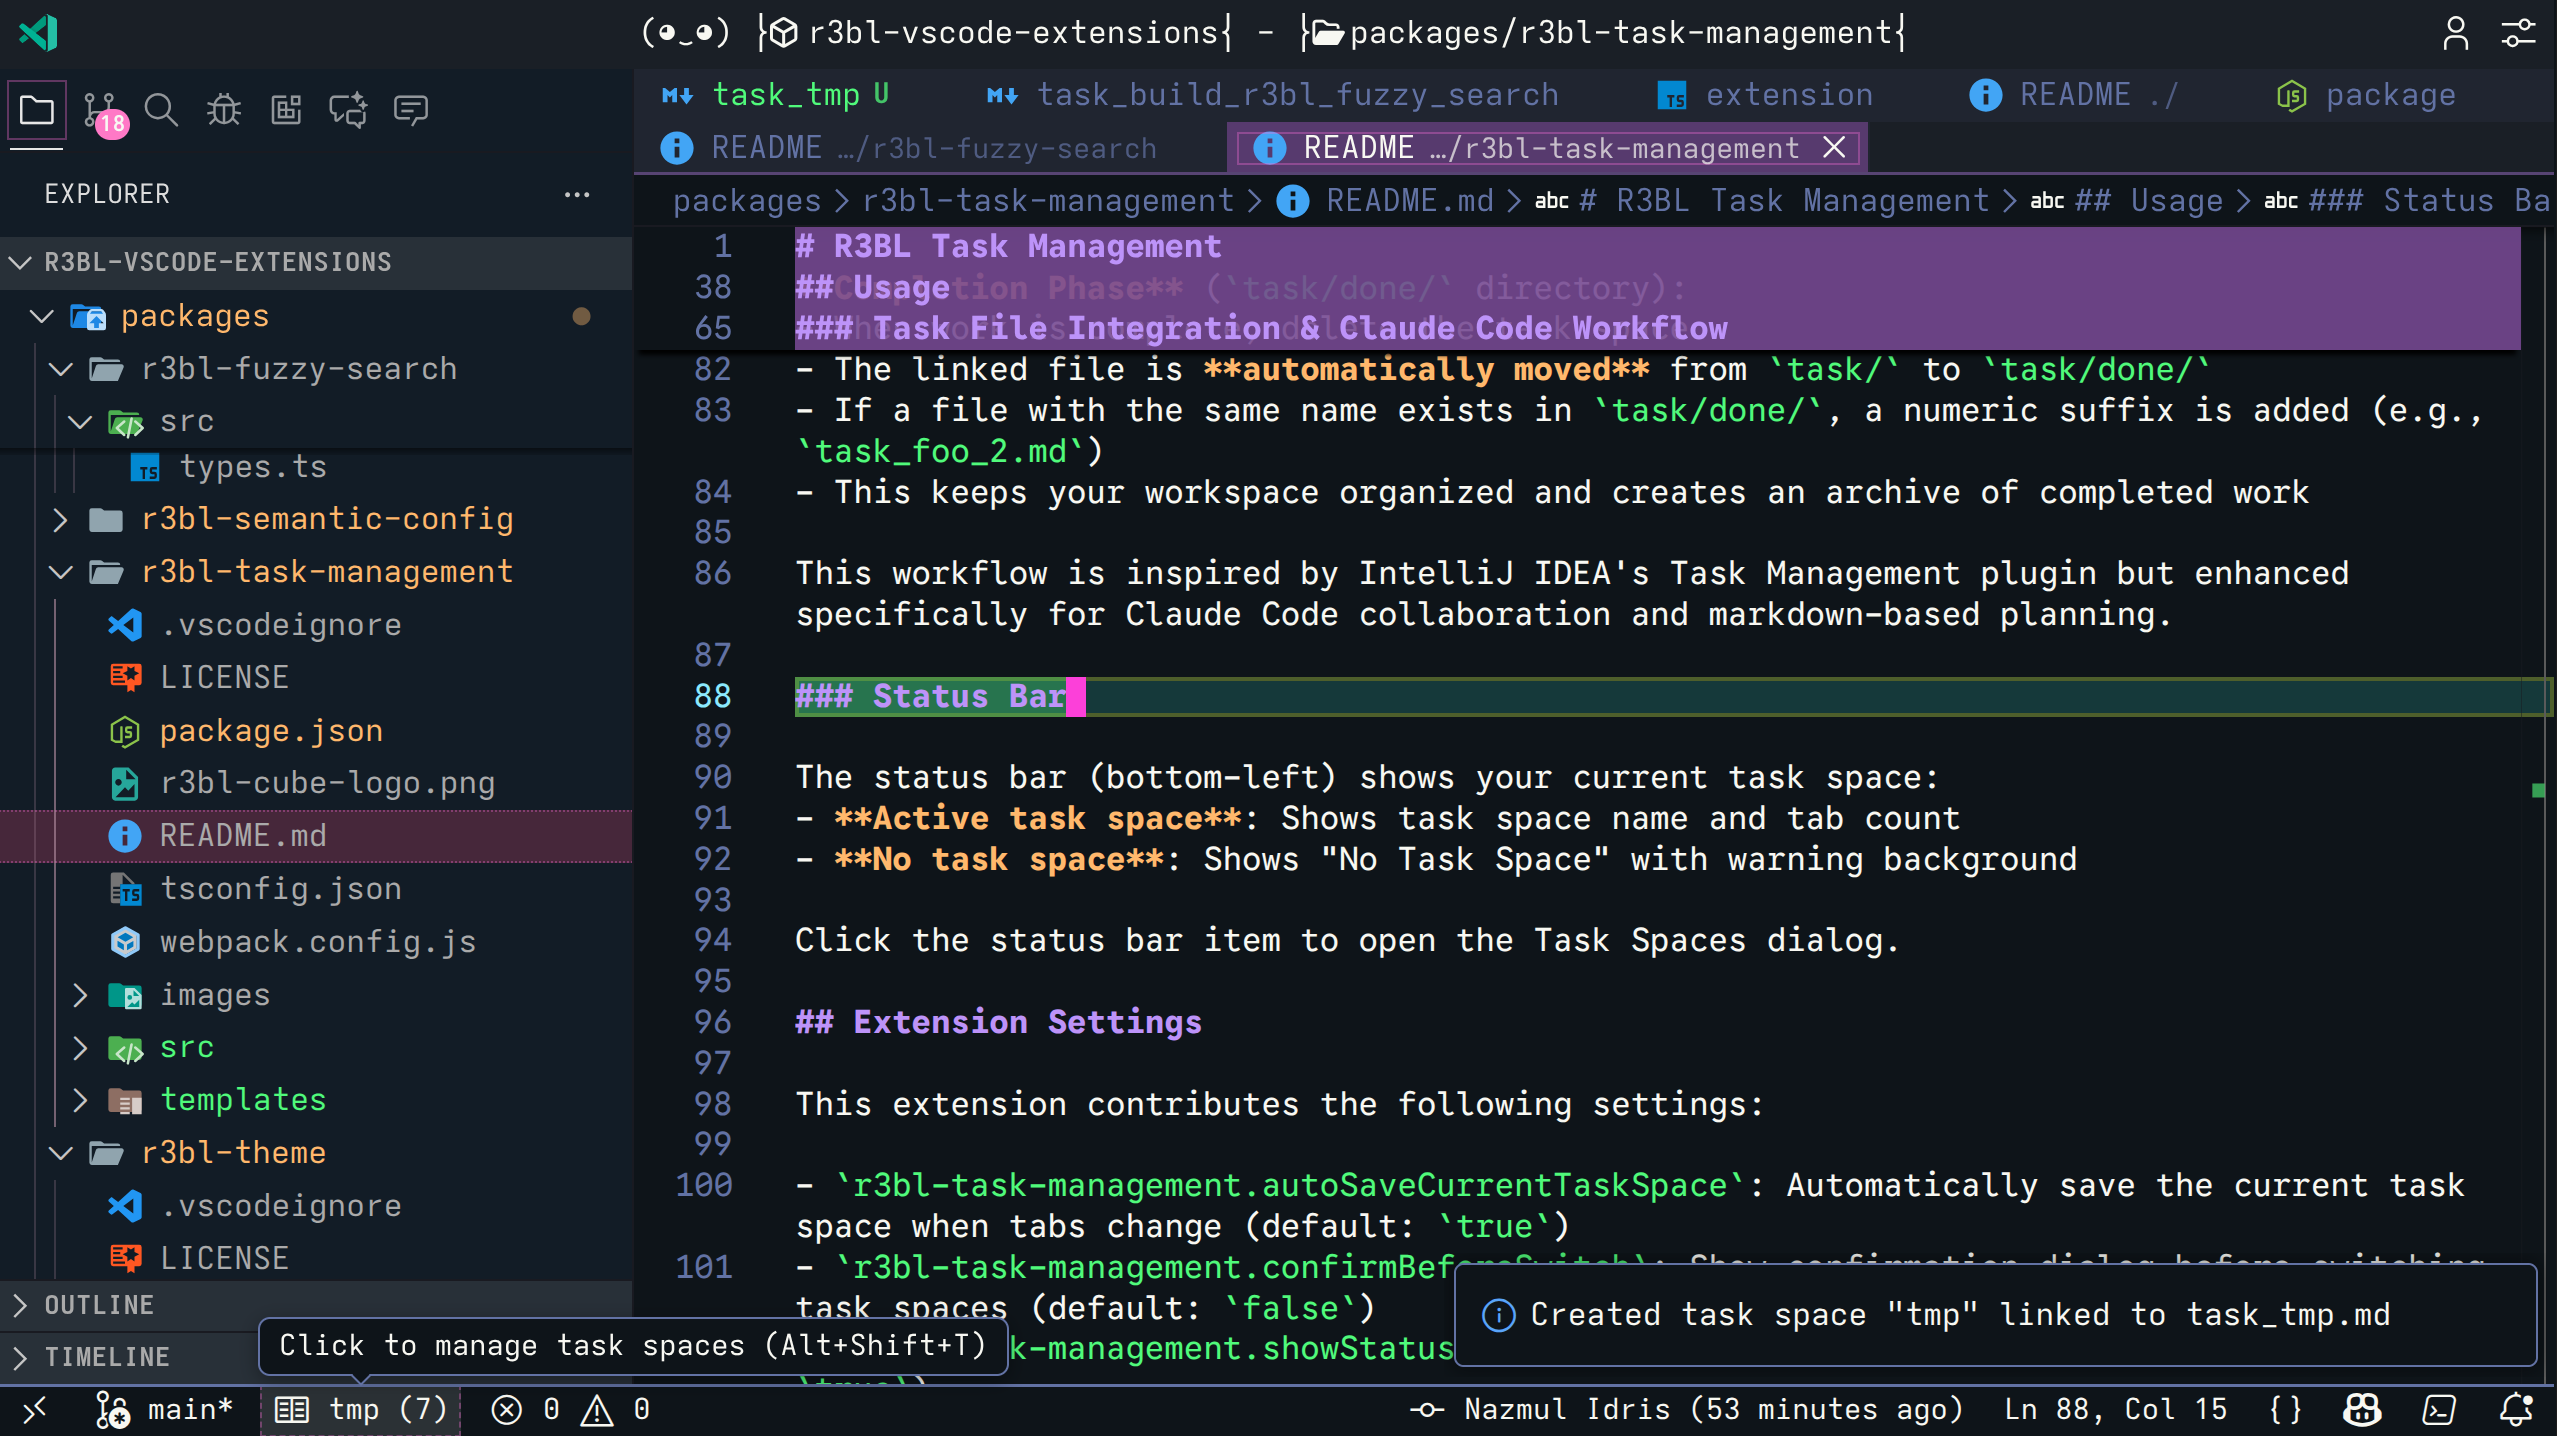Open the Source Control view showing 18 changes
Viewport: 2557px width, 1436px height.
pos(99,108)
